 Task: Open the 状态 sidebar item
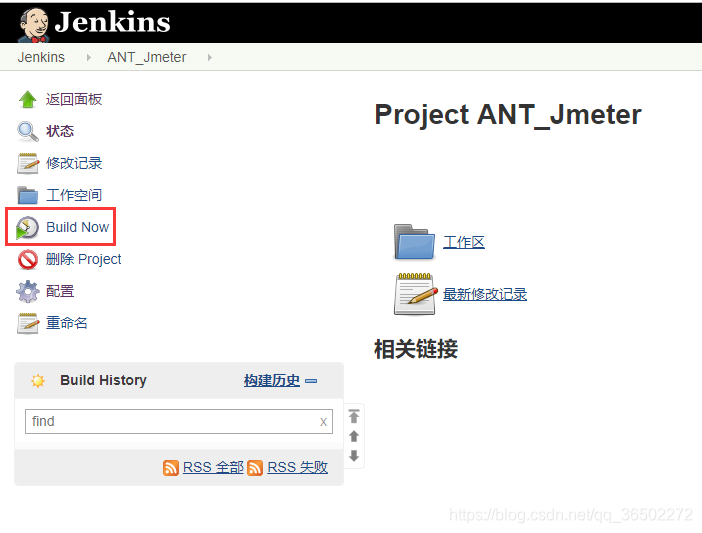pos(60,132)
